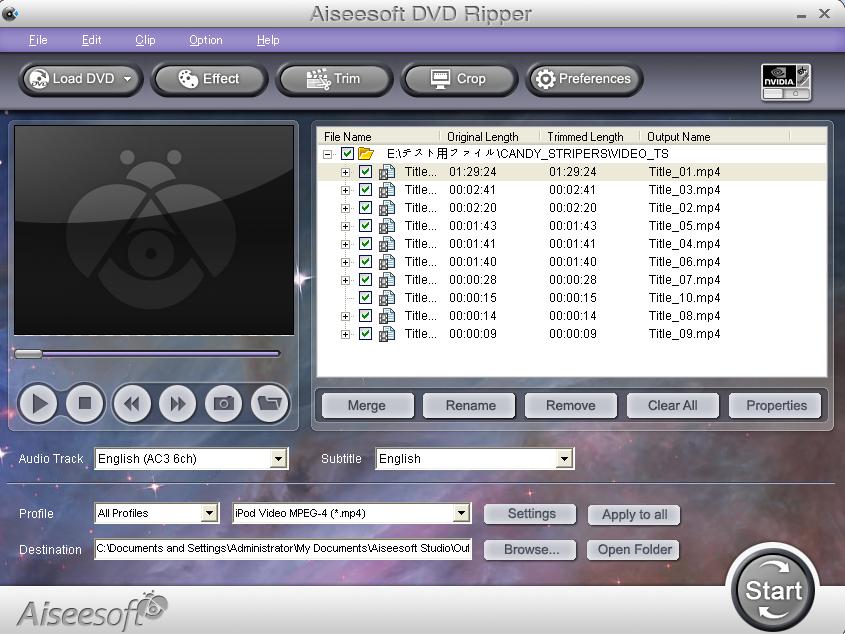Image resolution: width=845 pixels, height=634 pixels.
Task: Open the Properties button
Action: pyautogui.click(x=775, y=405)
